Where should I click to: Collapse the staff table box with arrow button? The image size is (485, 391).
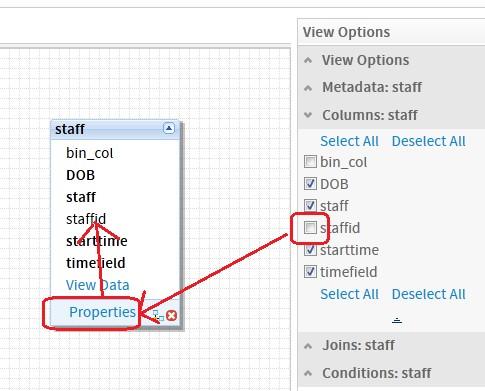tap(169, 128)
